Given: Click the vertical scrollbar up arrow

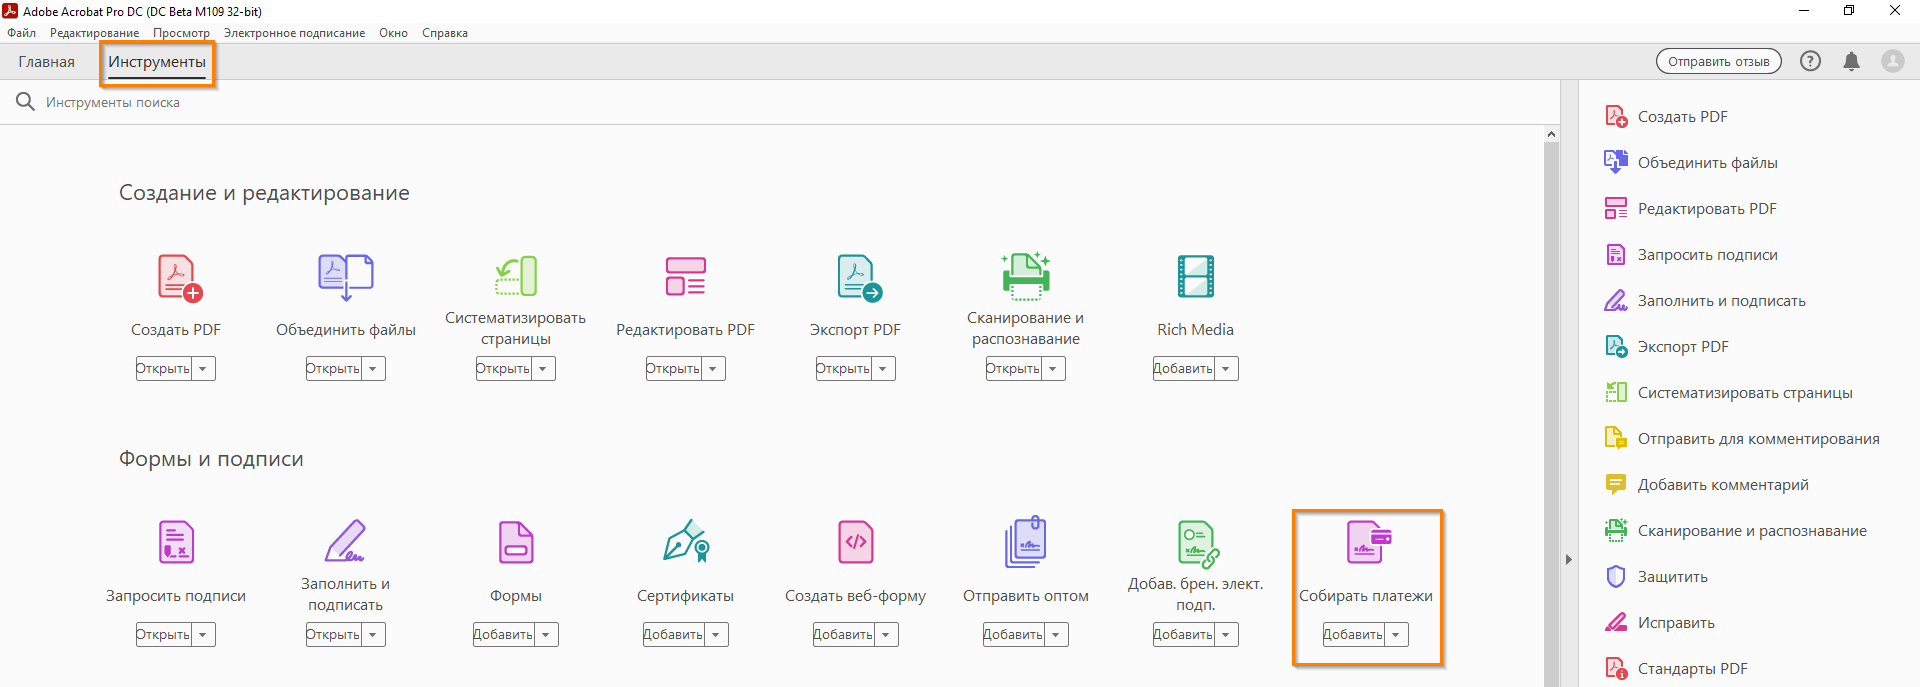Looking at the screenshot, I should tap(1551, 134).
